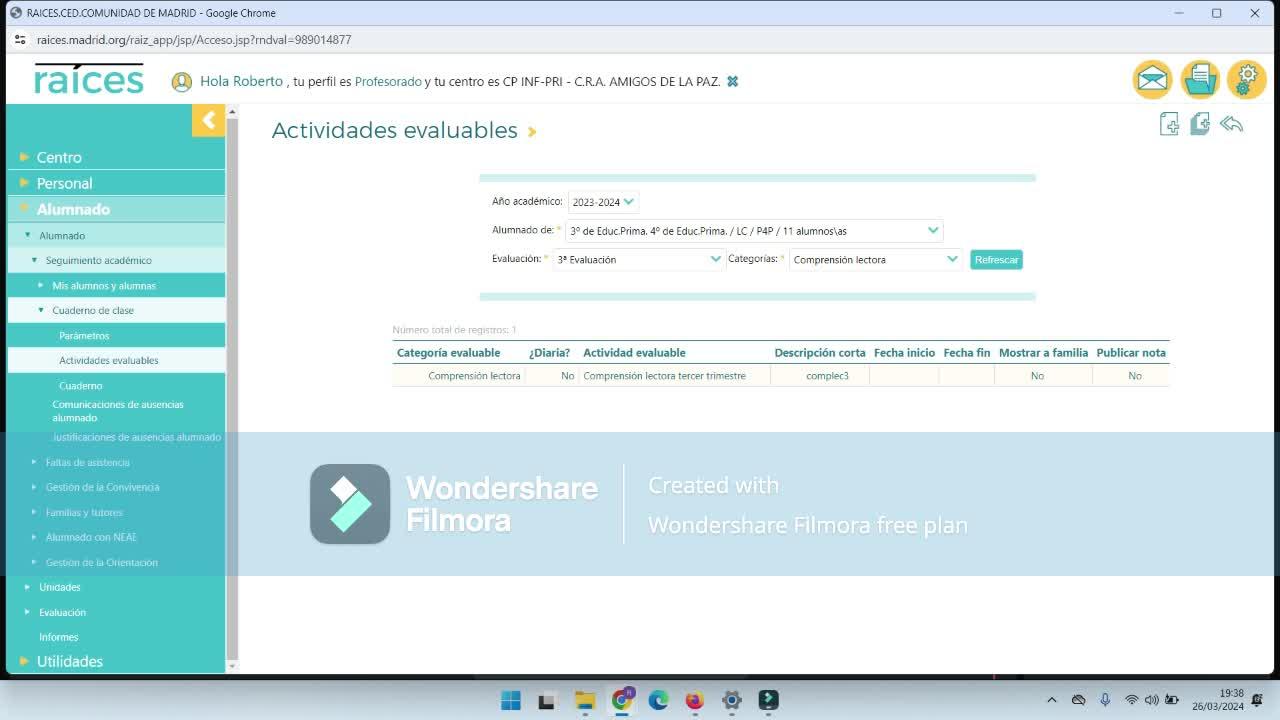
Task: Click the sidebar scroll down arrow
Action: coord(232,666)
